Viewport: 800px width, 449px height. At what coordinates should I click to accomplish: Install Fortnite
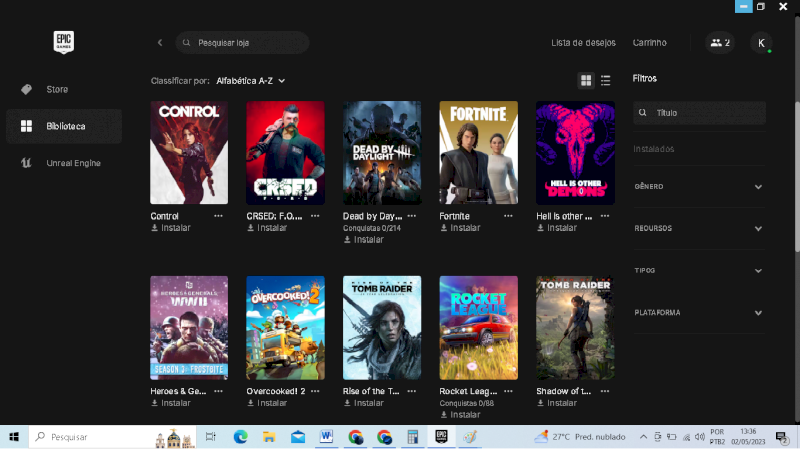click(460, 228)
